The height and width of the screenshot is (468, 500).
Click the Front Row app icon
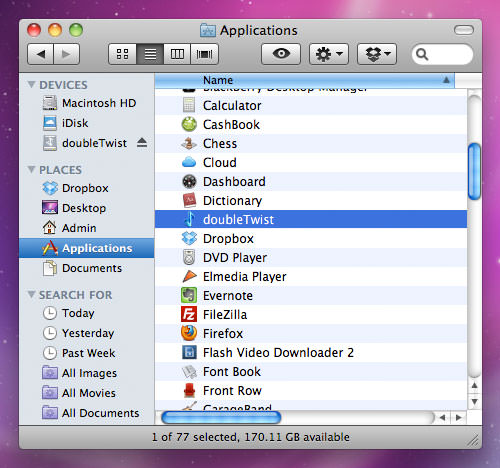189,390
